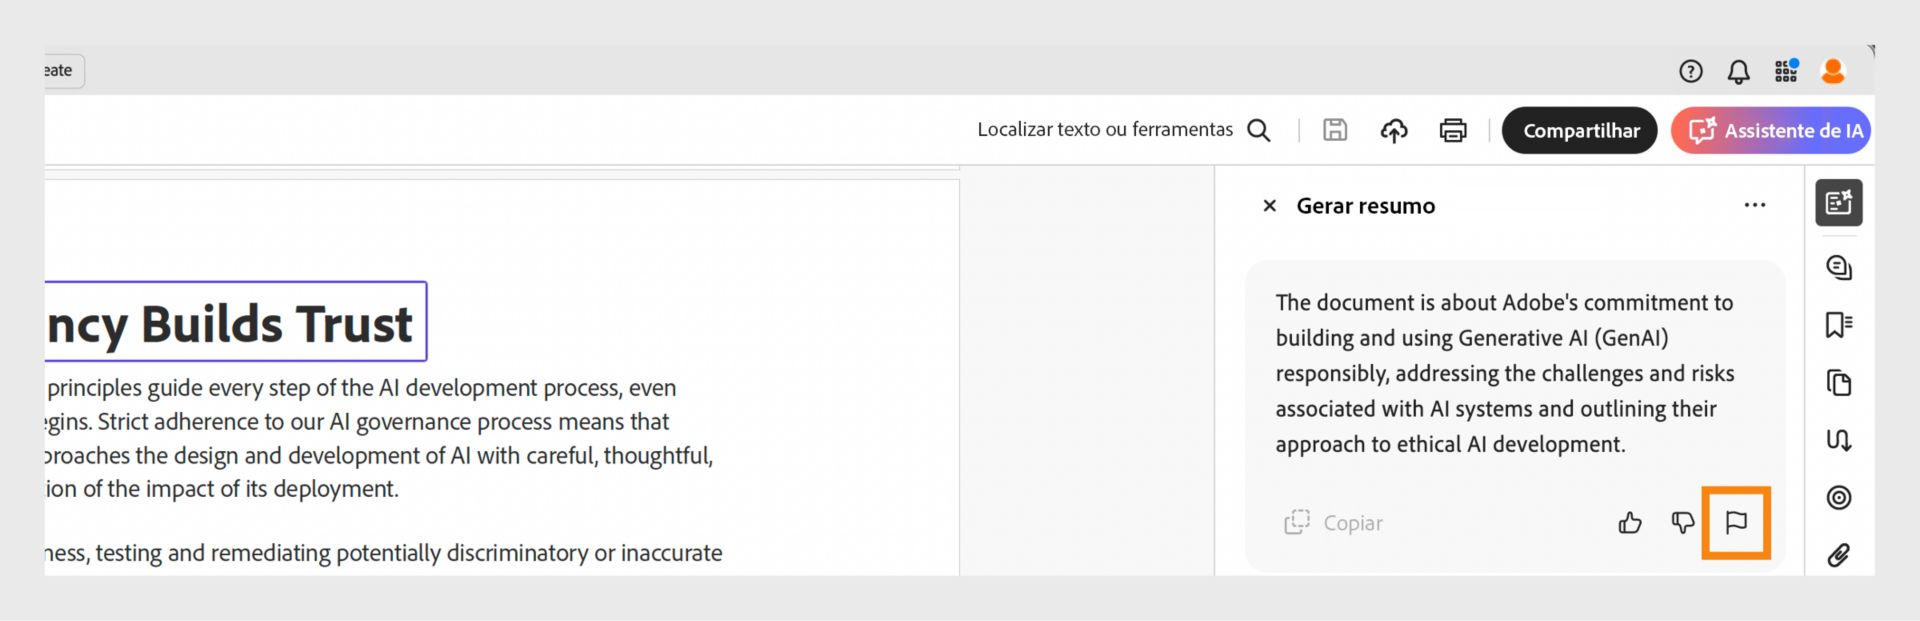
Task: Open the apps grid launcher
Action: 1786,71
